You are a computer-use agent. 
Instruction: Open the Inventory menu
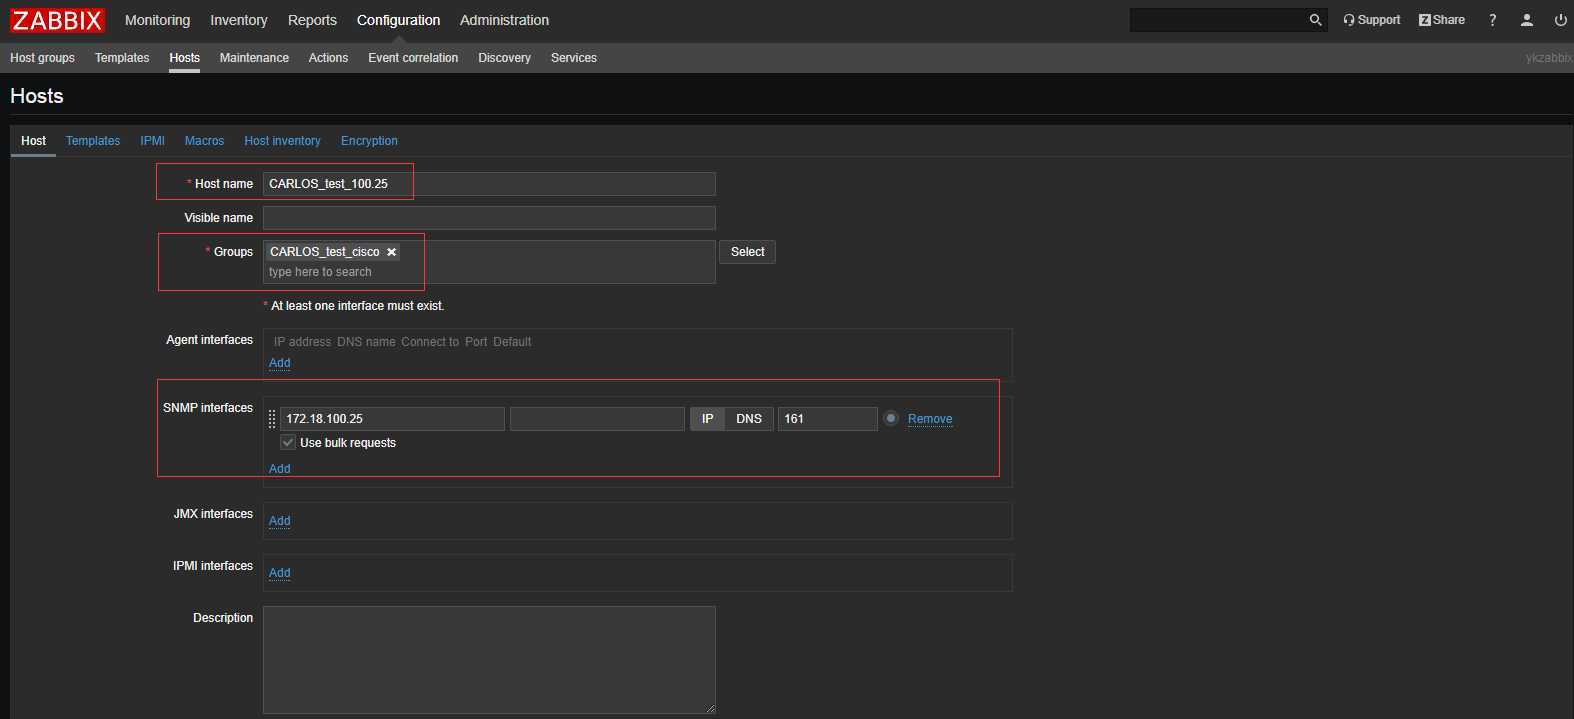[x=239, y=20]
